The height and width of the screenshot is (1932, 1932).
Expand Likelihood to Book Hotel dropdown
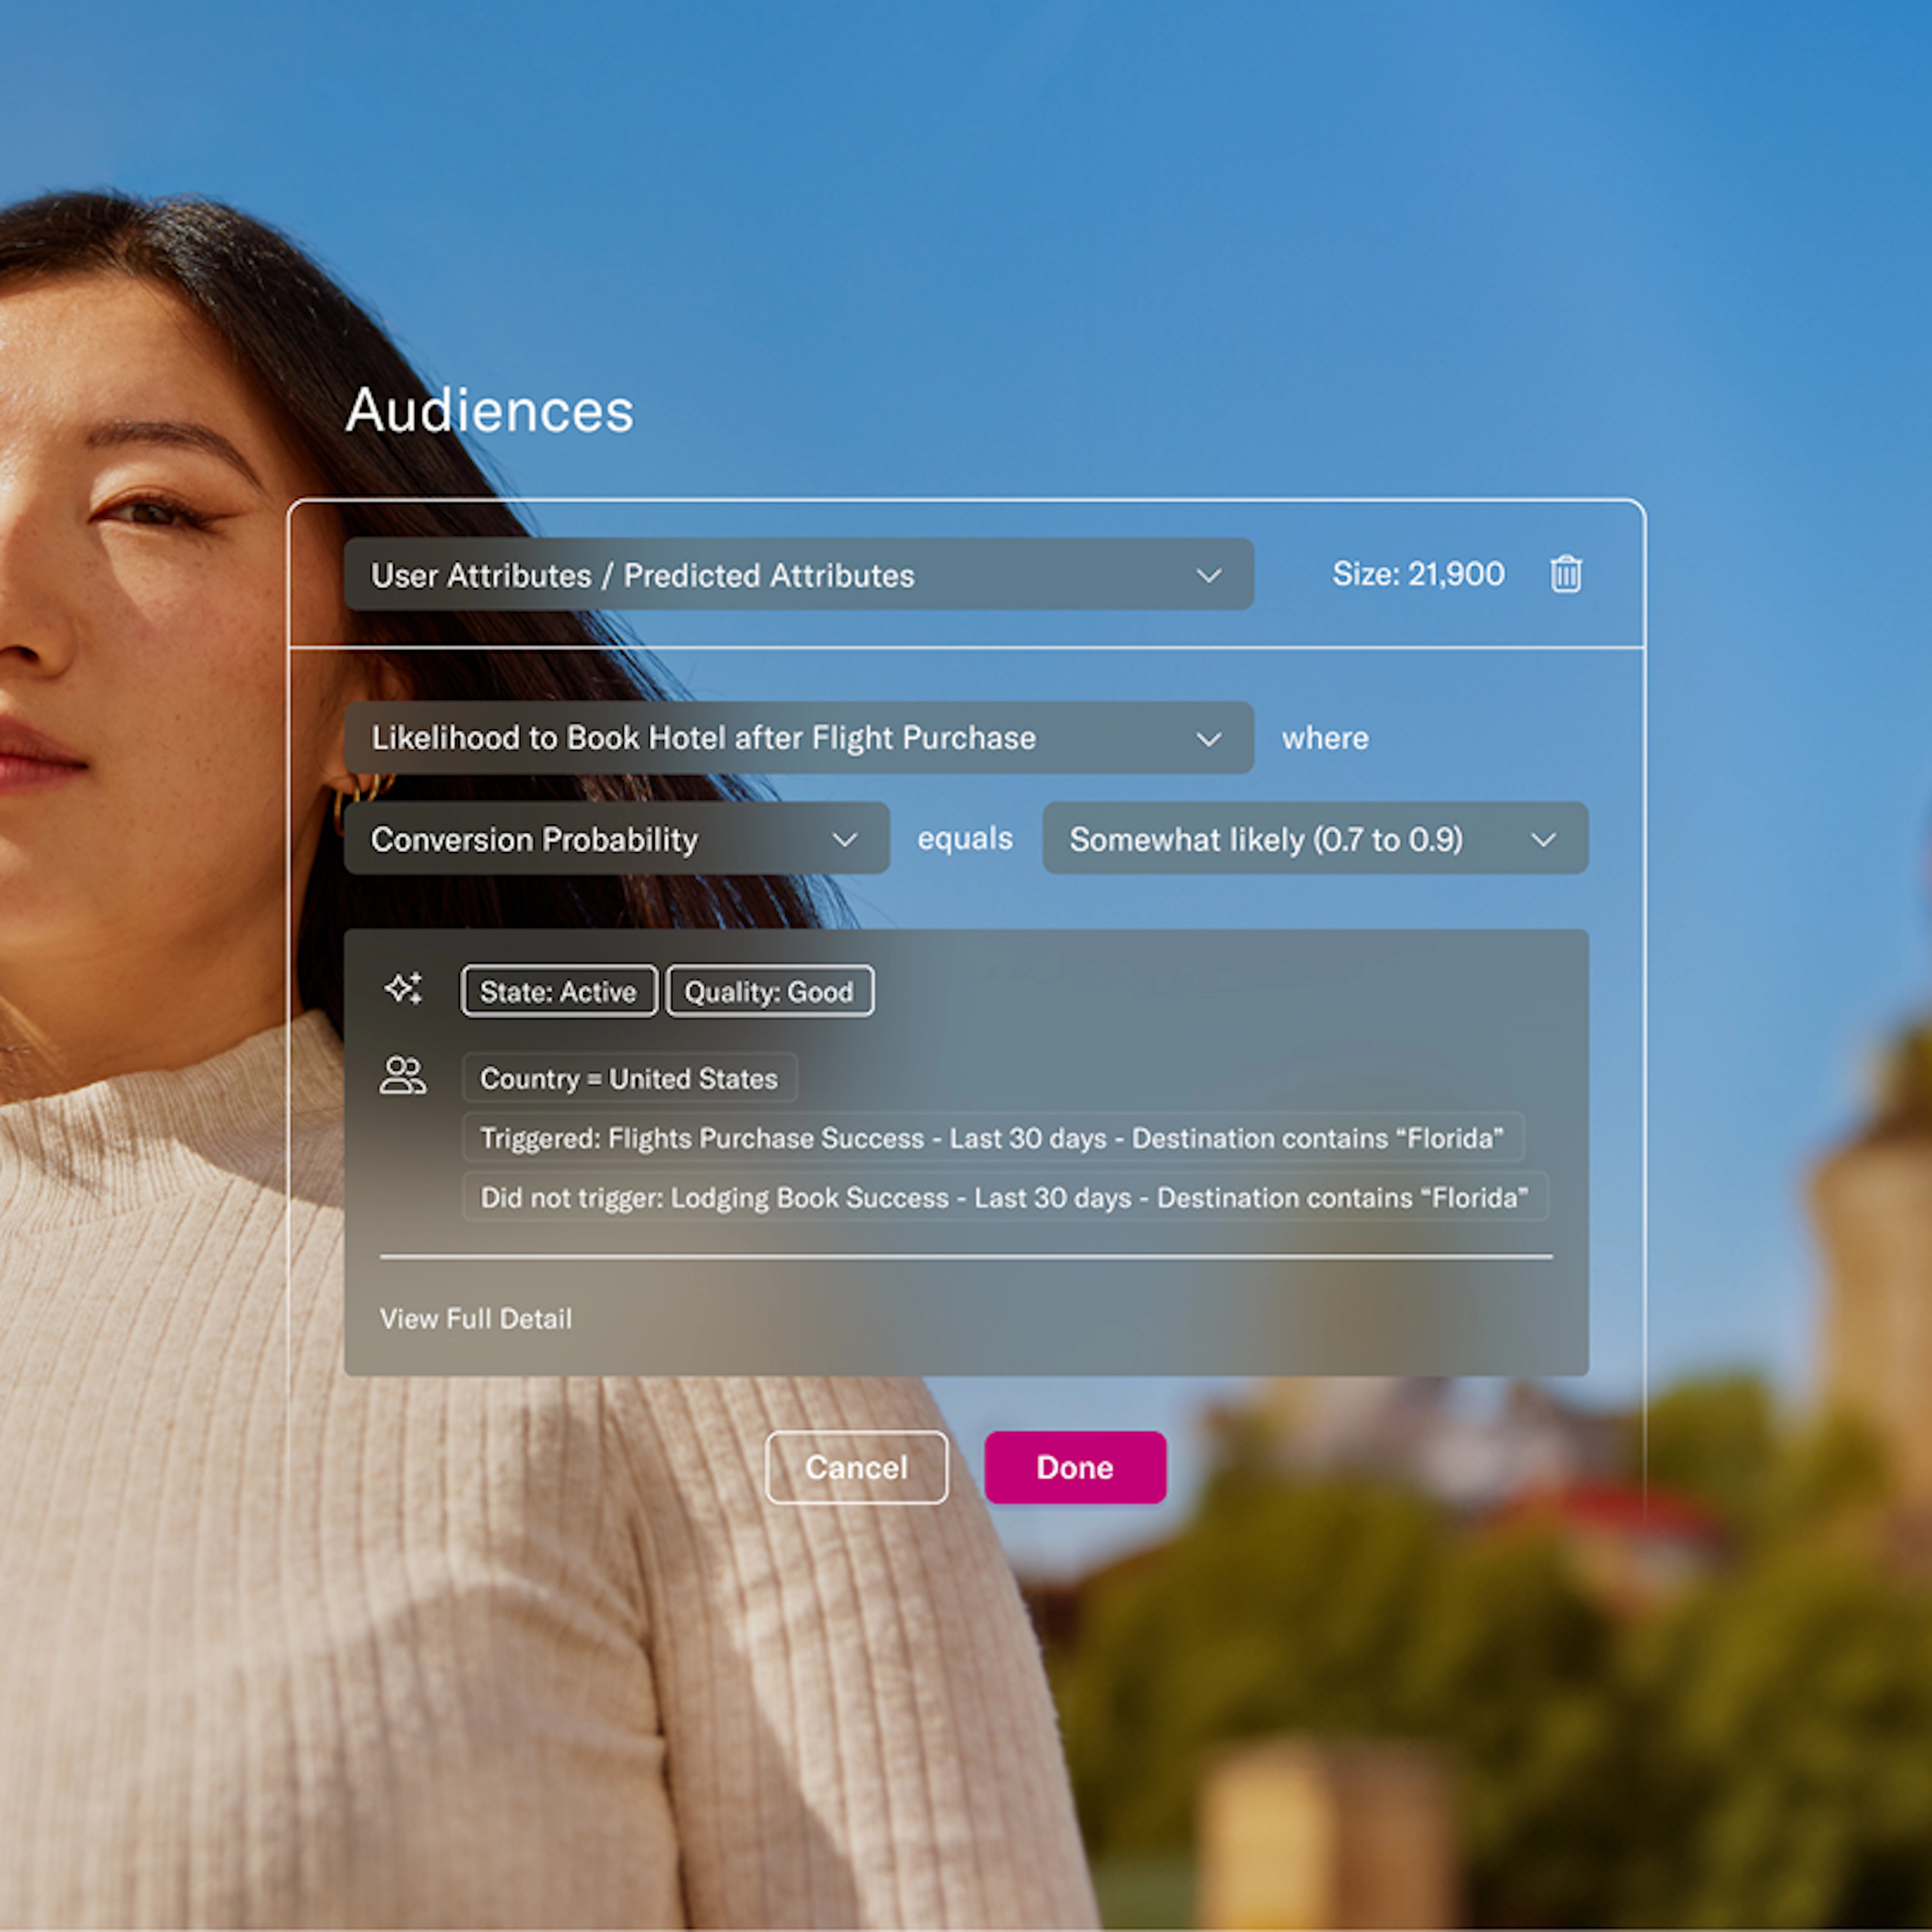click(798, 738)
